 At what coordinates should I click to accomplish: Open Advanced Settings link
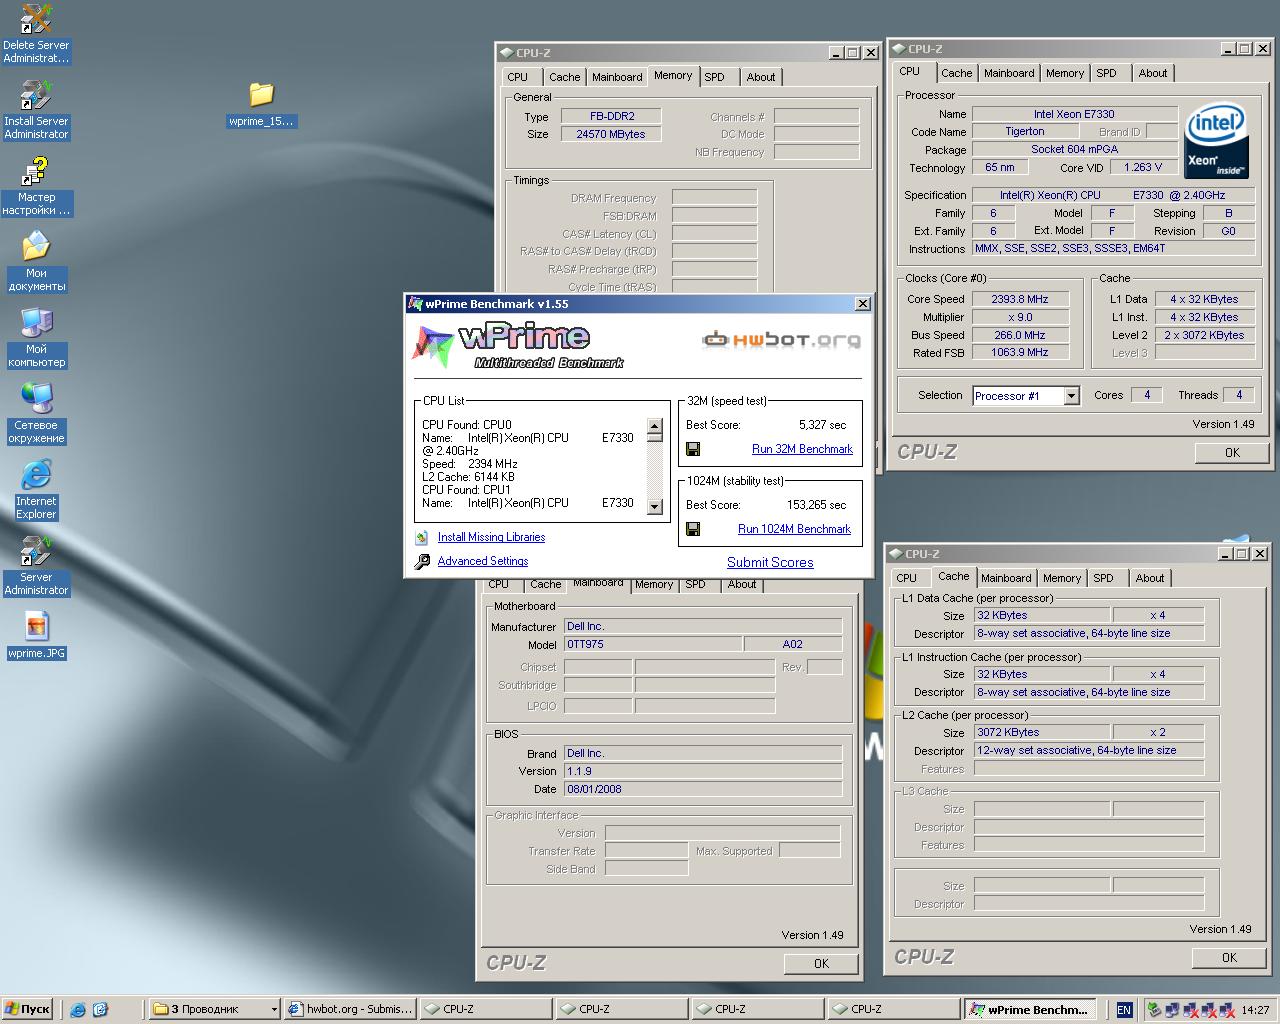tap(483, 561)
